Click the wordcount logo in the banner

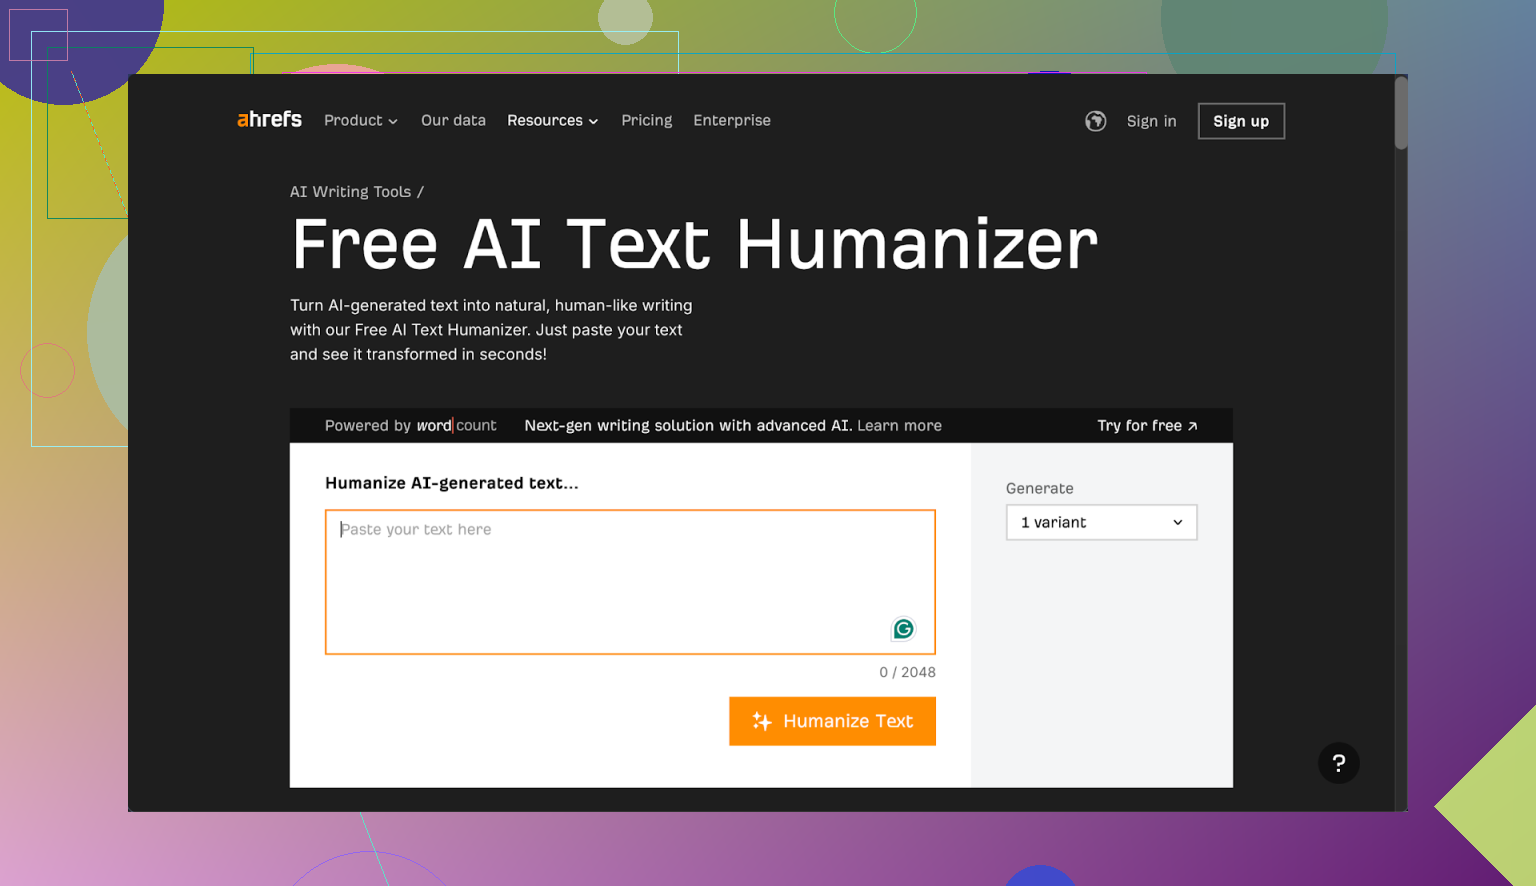coord(456,426)
